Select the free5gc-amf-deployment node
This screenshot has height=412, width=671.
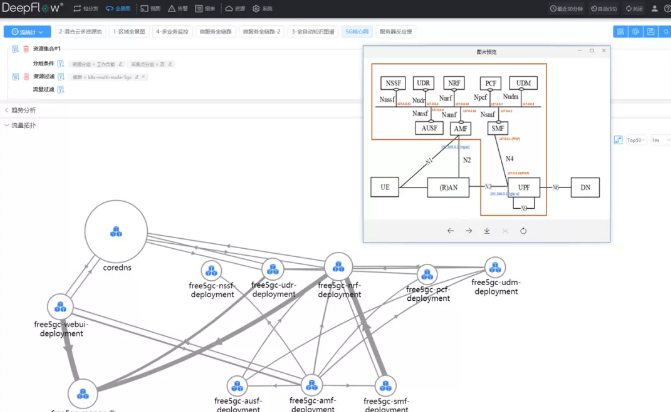[314, 384]
